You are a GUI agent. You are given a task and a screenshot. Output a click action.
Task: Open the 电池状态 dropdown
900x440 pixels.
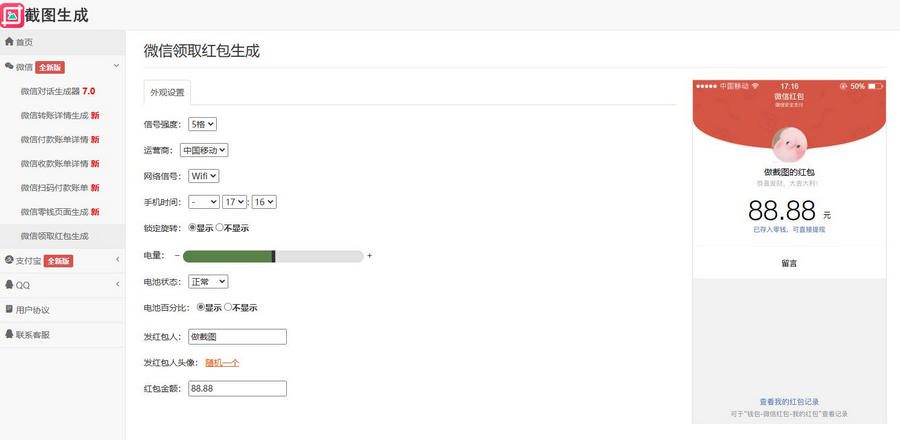click(x=208, y=282)
